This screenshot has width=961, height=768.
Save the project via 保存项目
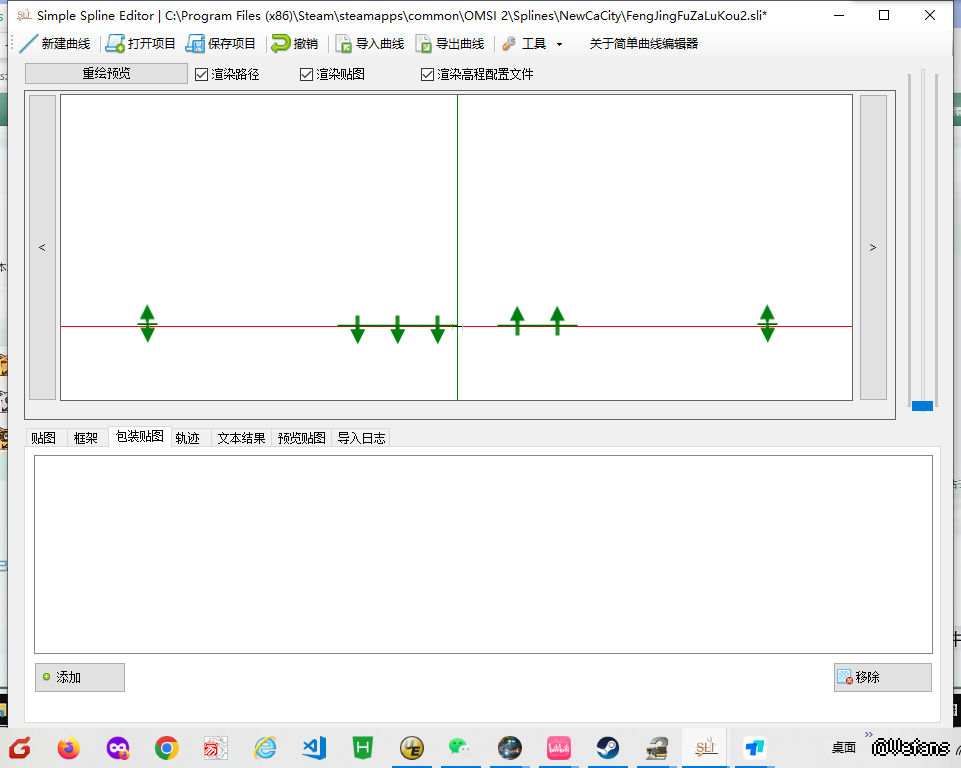[x=221, y=44]
